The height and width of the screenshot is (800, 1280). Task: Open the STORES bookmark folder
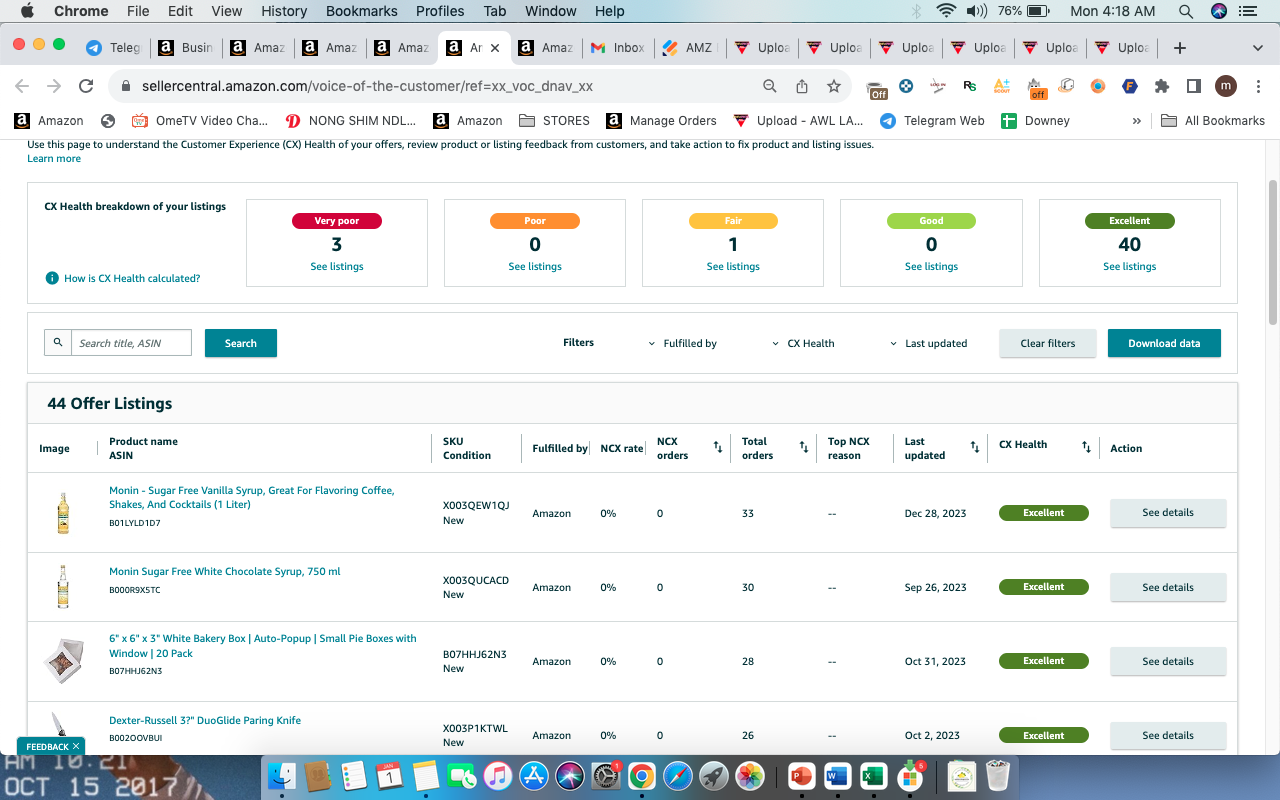[554, 121]
